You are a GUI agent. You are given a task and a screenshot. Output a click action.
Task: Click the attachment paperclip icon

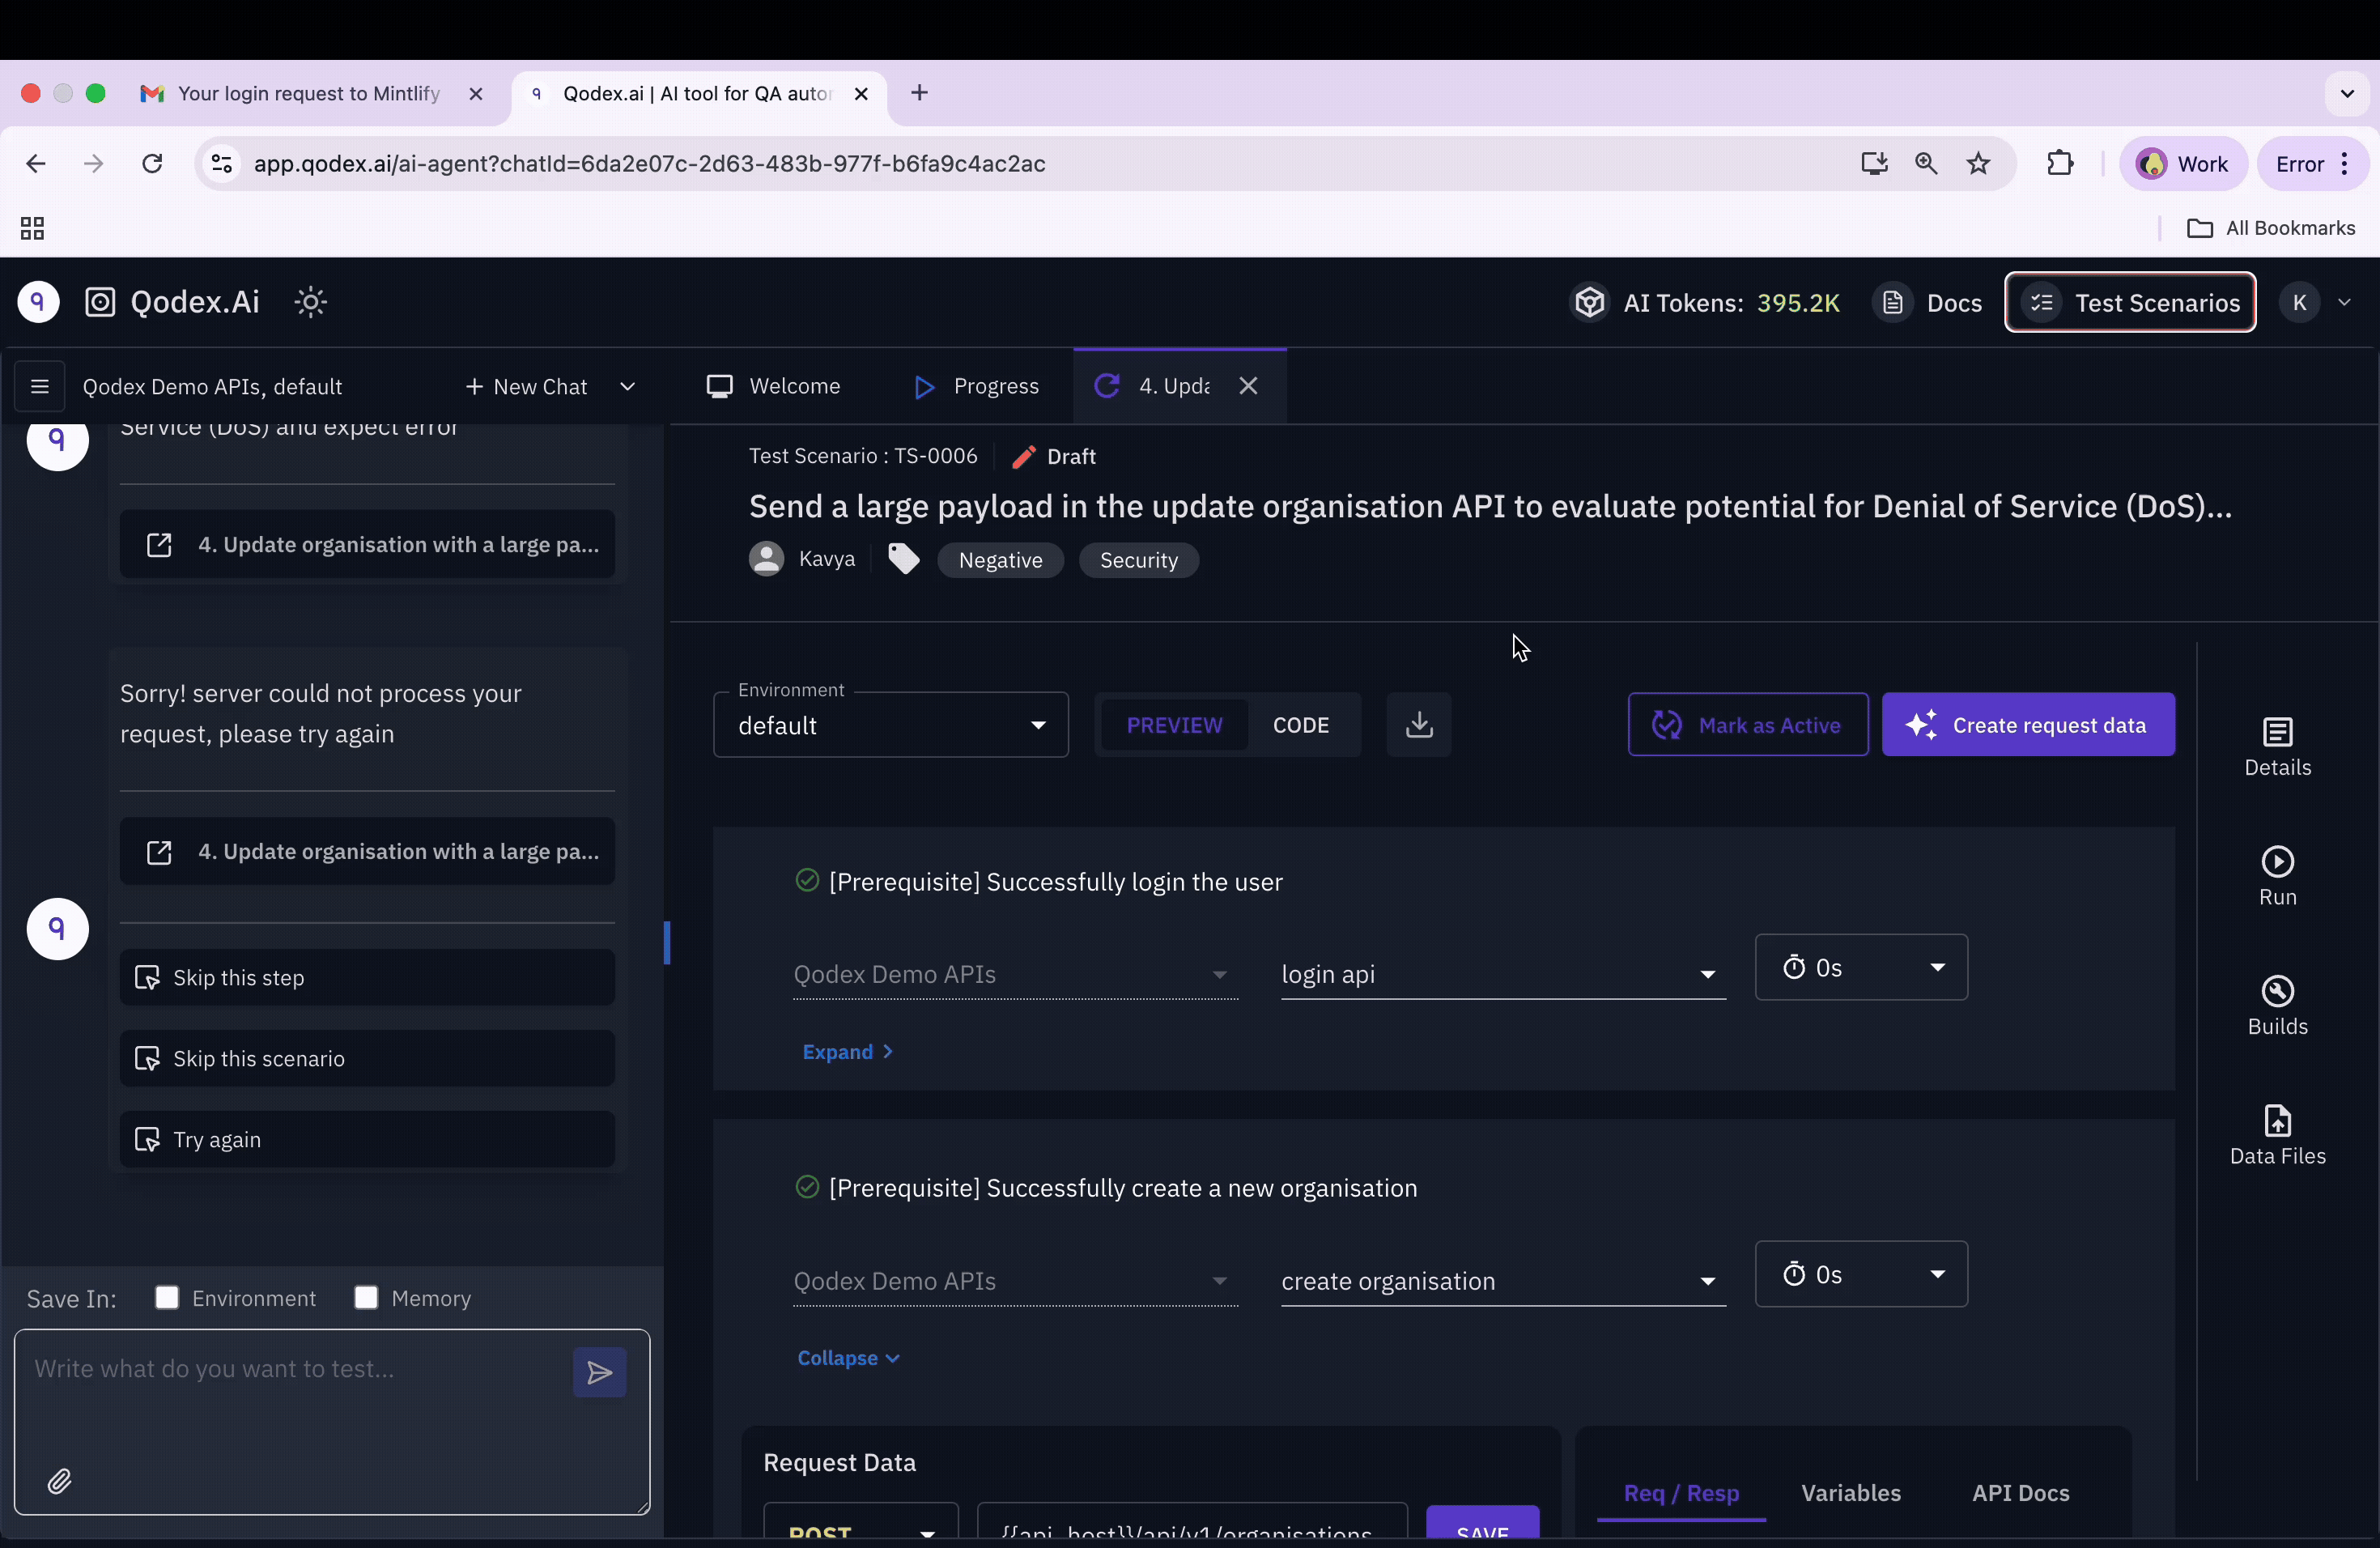point(60,1481)
